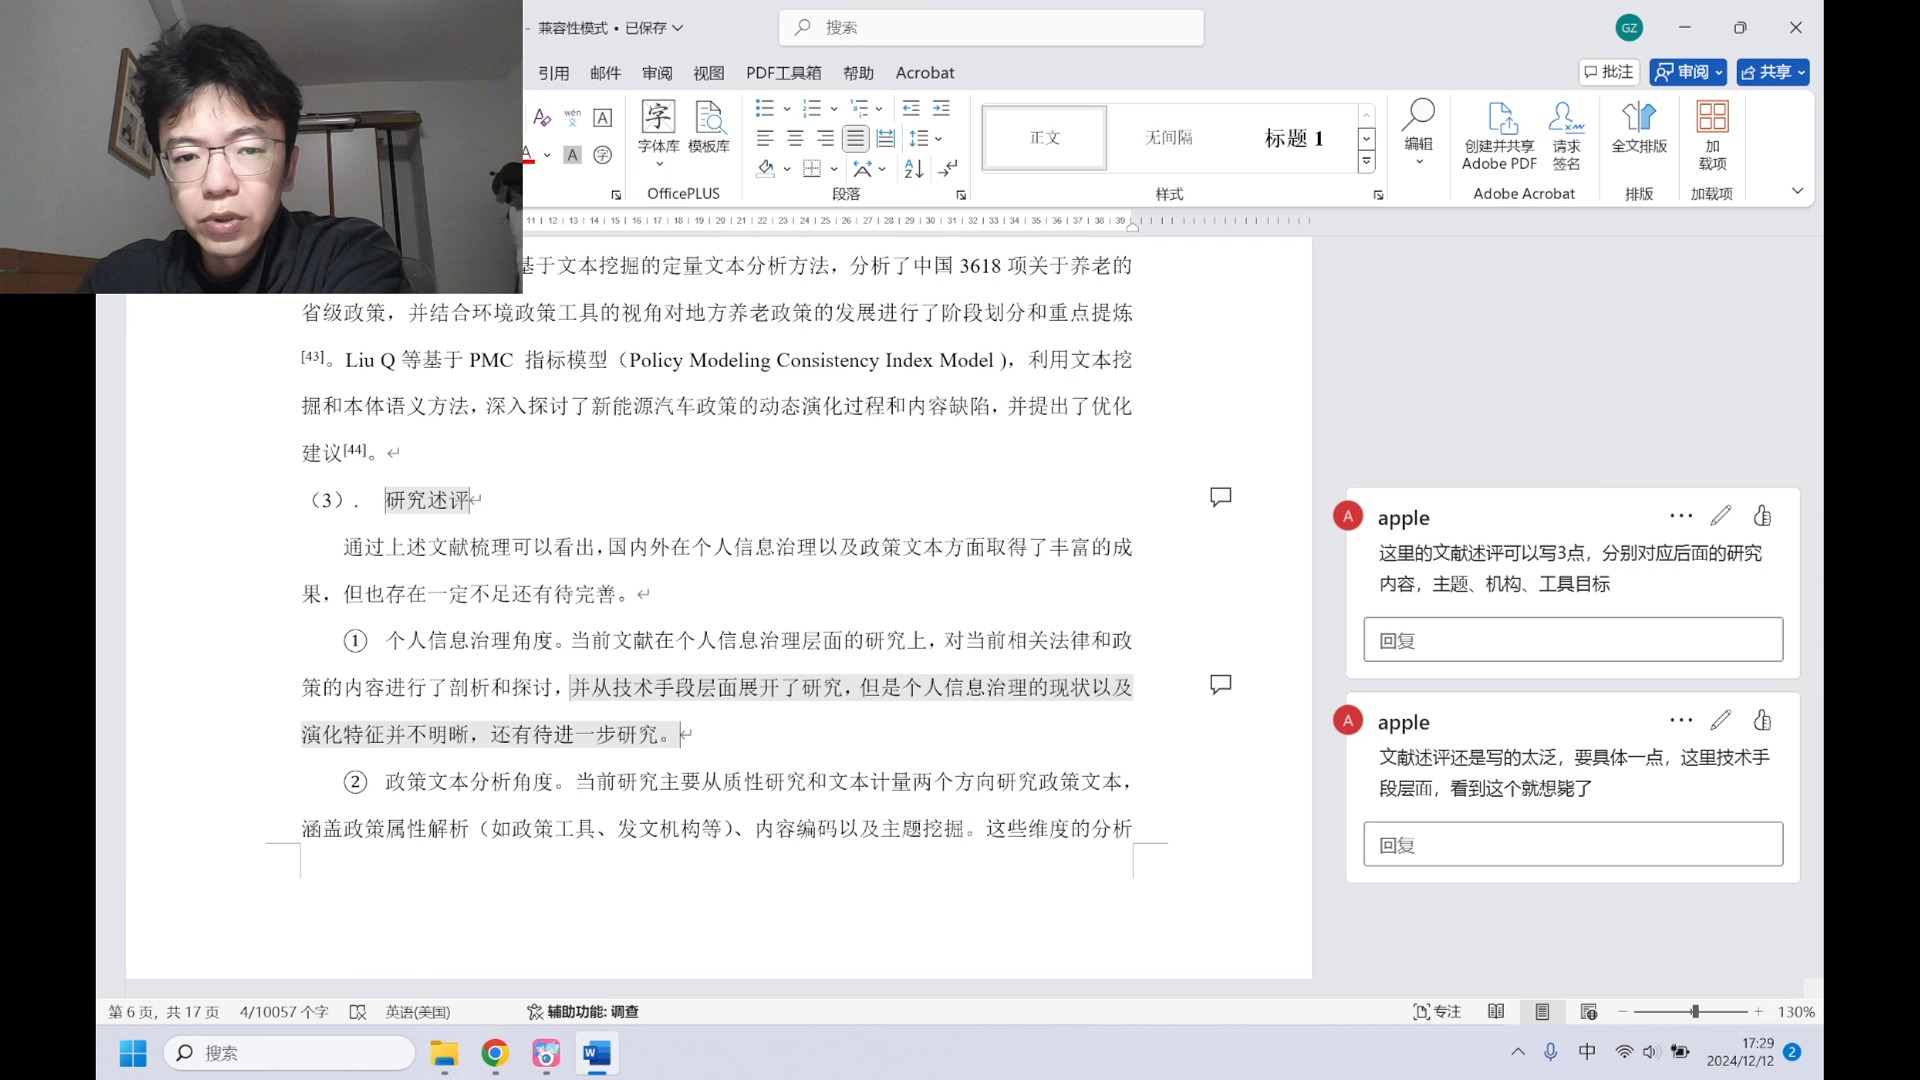Click the 回复 reply field under first comment
The width and height of the screenshot is (1920, 1080).
click(1572, 640)
